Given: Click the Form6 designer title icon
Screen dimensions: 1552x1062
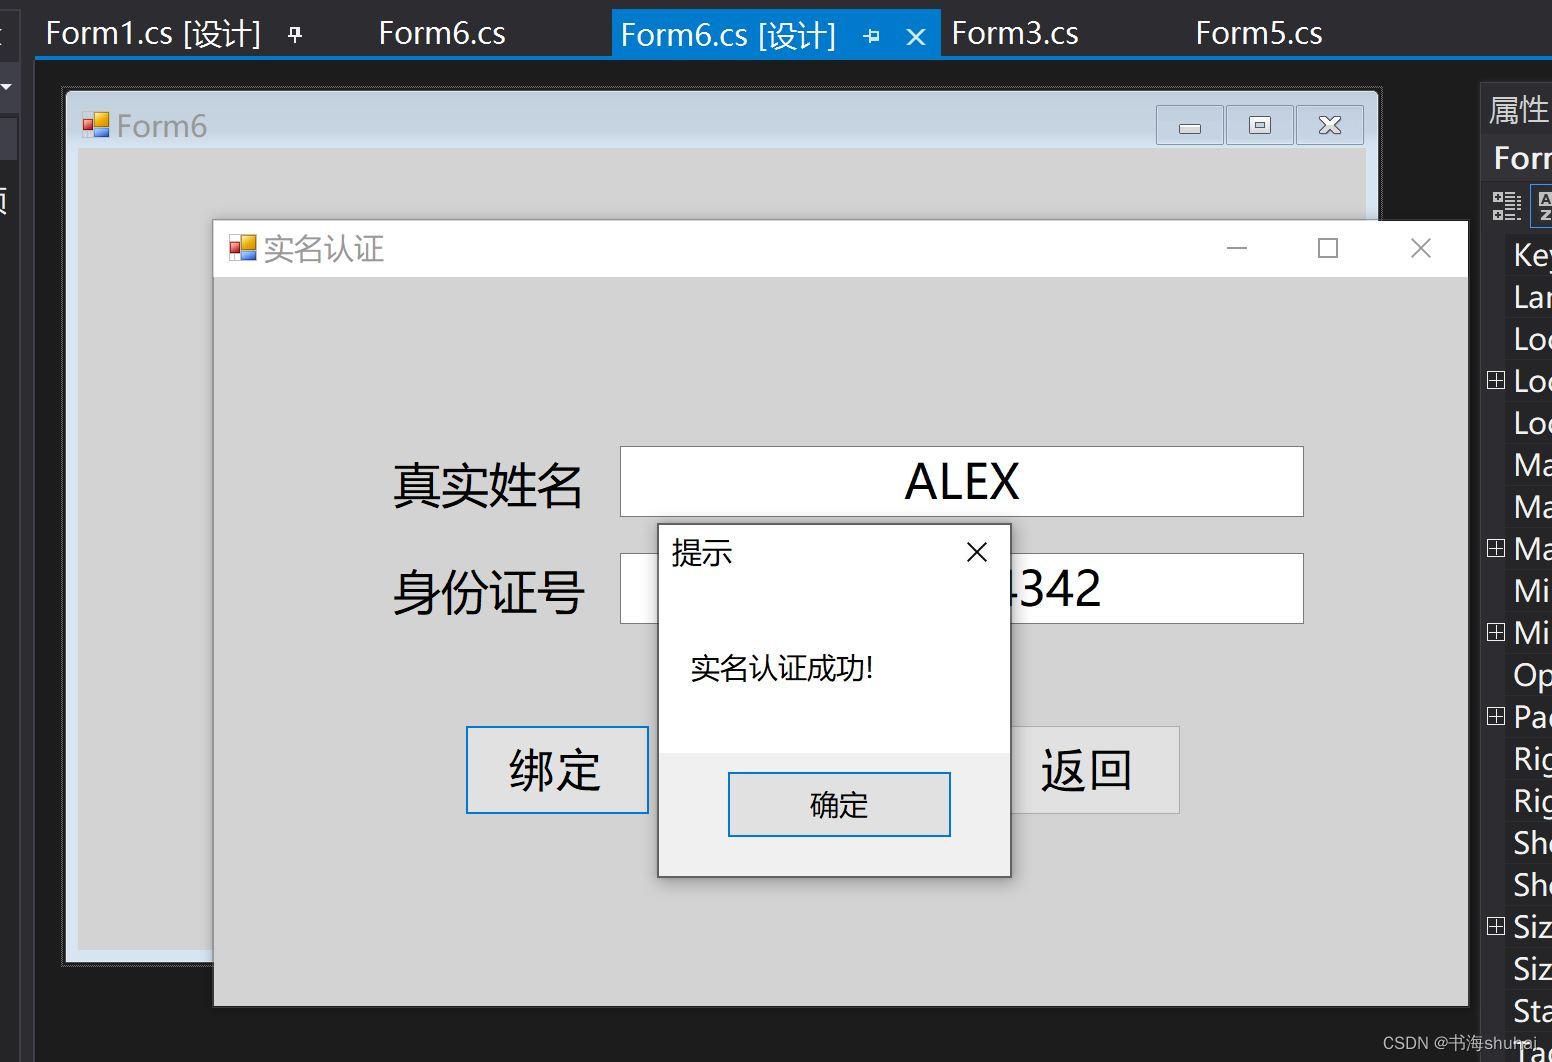Looking at the screenshot, I should pyautogui.click(x=96, y=126).
